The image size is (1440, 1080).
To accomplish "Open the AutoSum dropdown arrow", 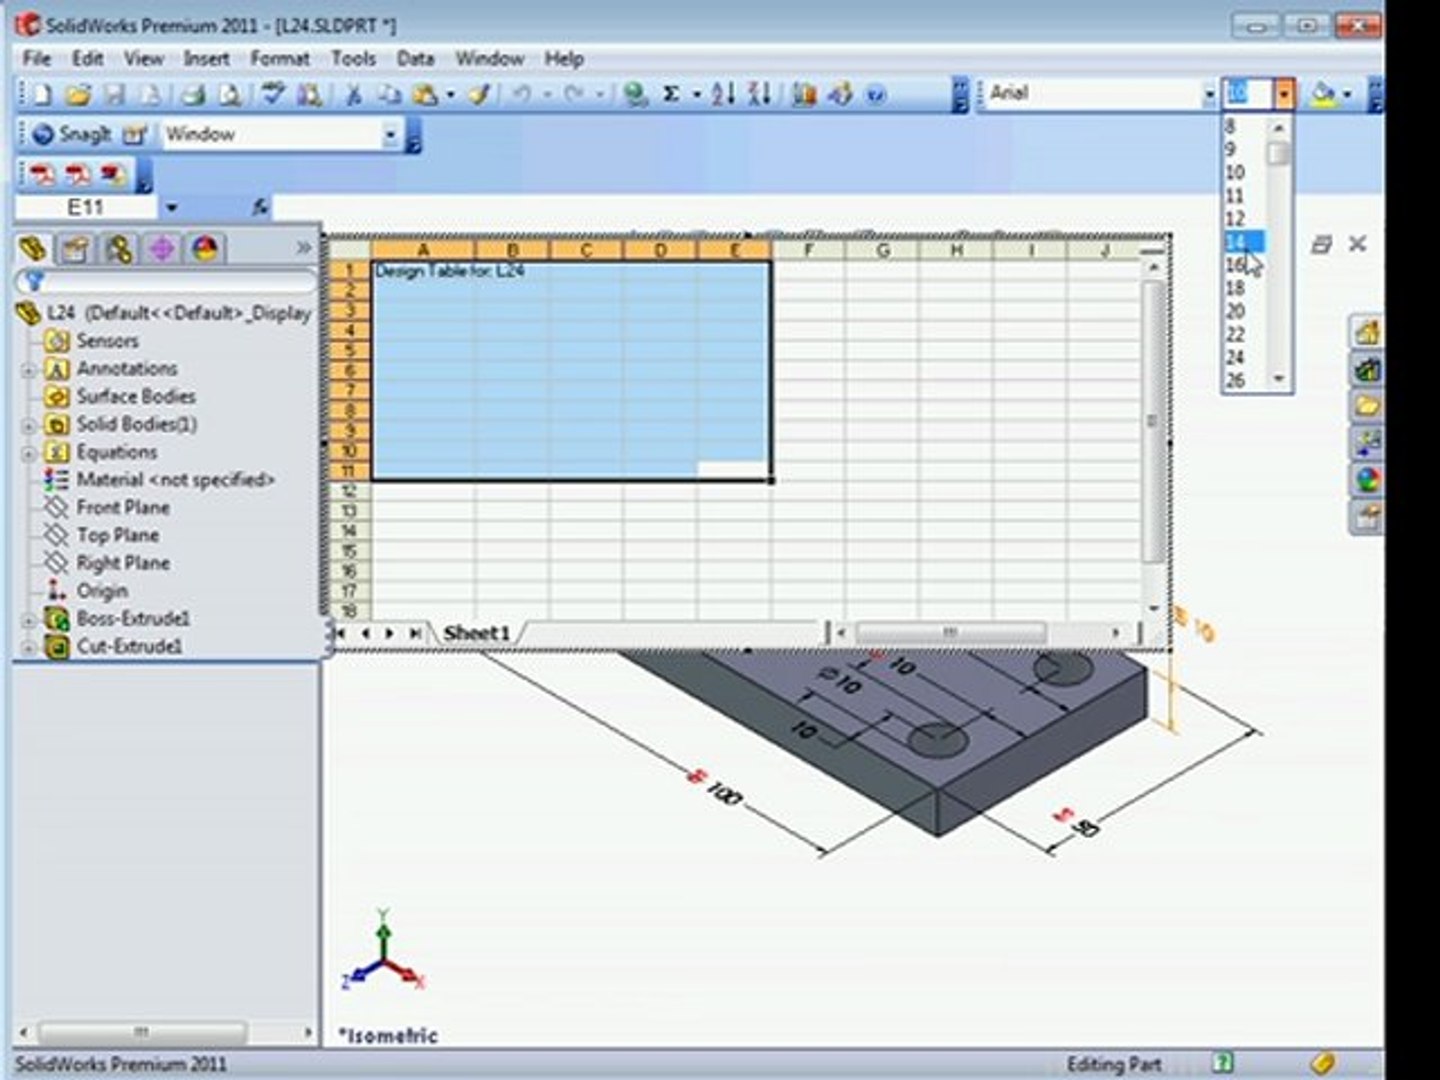I will pos(696,95).
